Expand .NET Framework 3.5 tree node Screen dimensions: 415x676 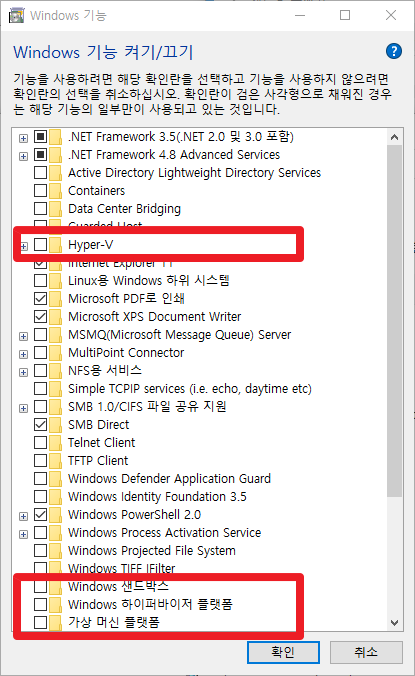tap(24, 138)
